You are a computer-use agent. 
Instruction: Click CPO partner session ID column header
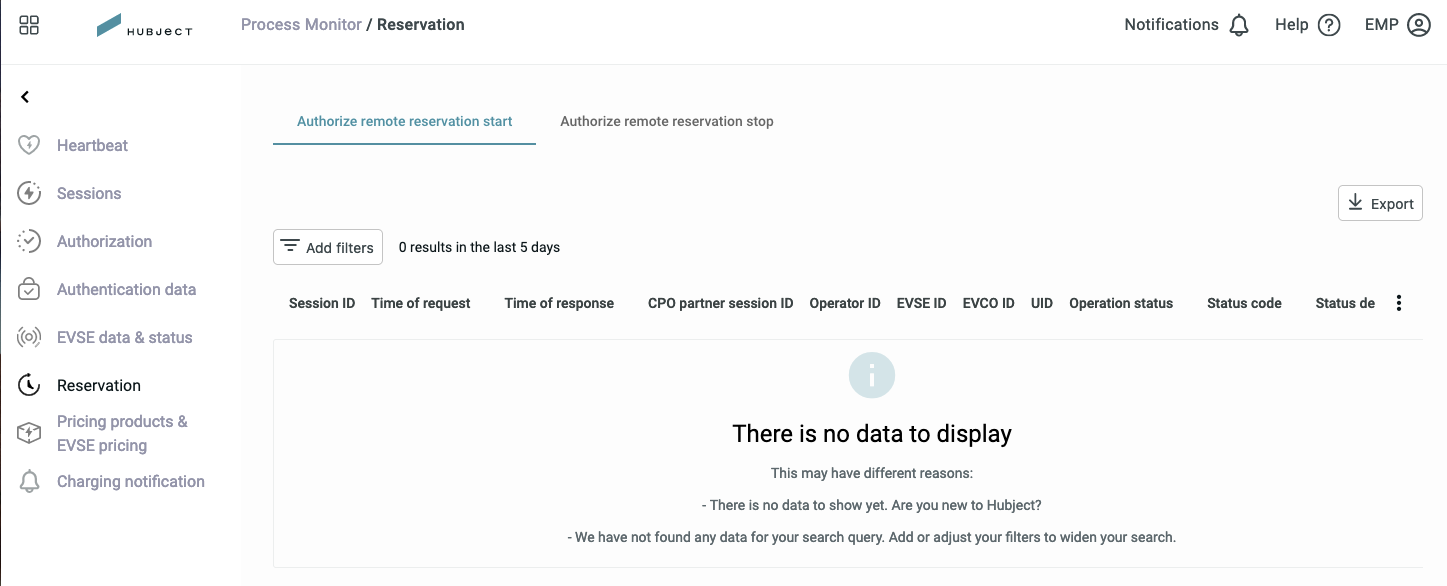(x=720, y=303)
